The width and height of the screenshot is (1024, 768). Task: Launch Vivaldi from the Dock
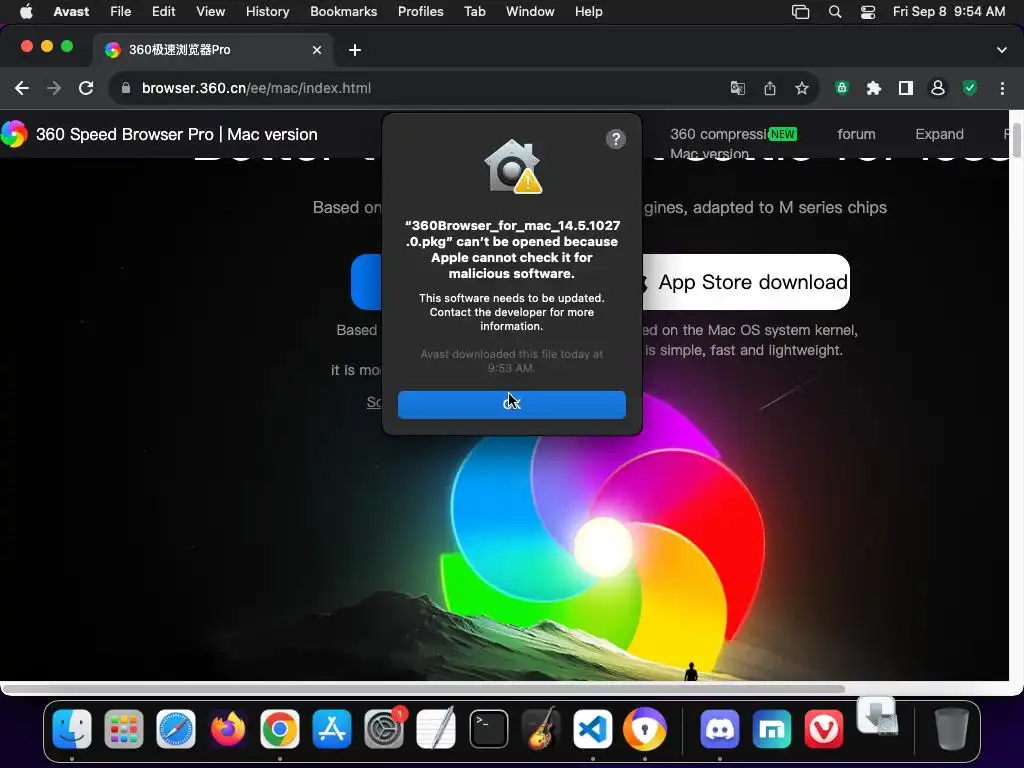[x=824, y=729]
